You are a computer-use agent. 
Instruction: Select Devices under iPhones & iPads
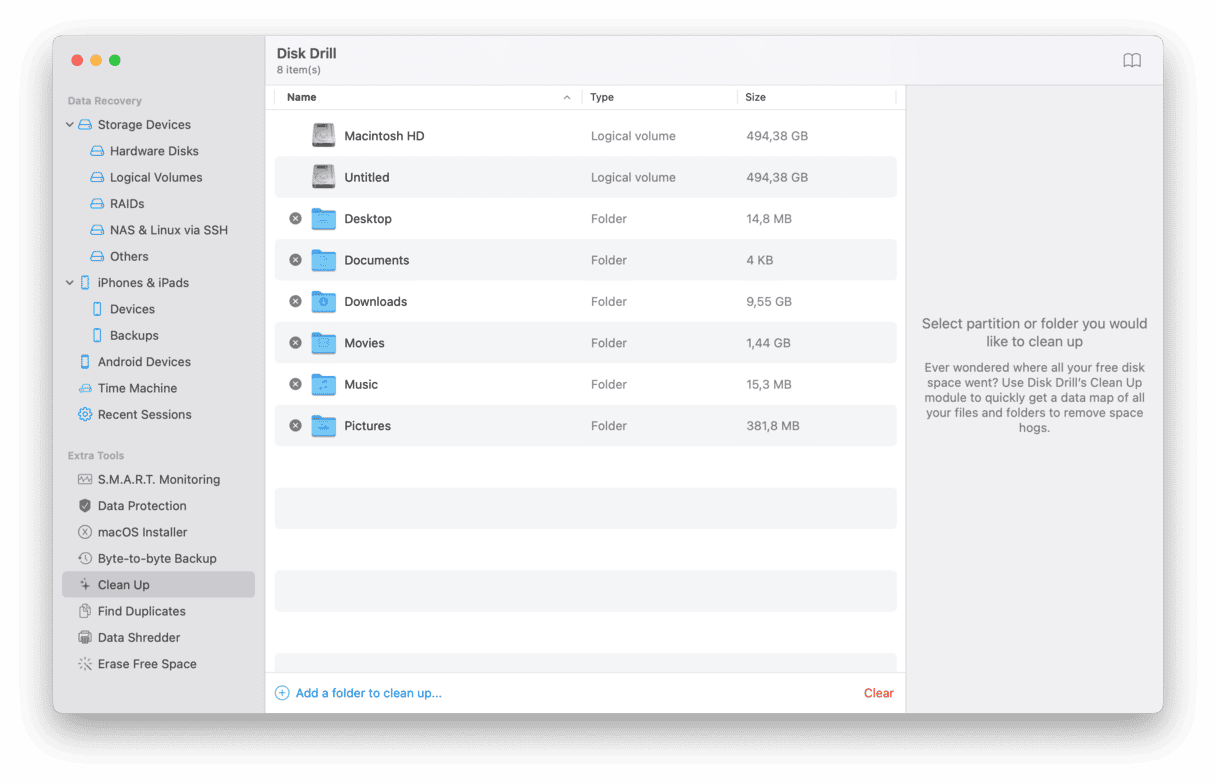[x=132, y=309]
